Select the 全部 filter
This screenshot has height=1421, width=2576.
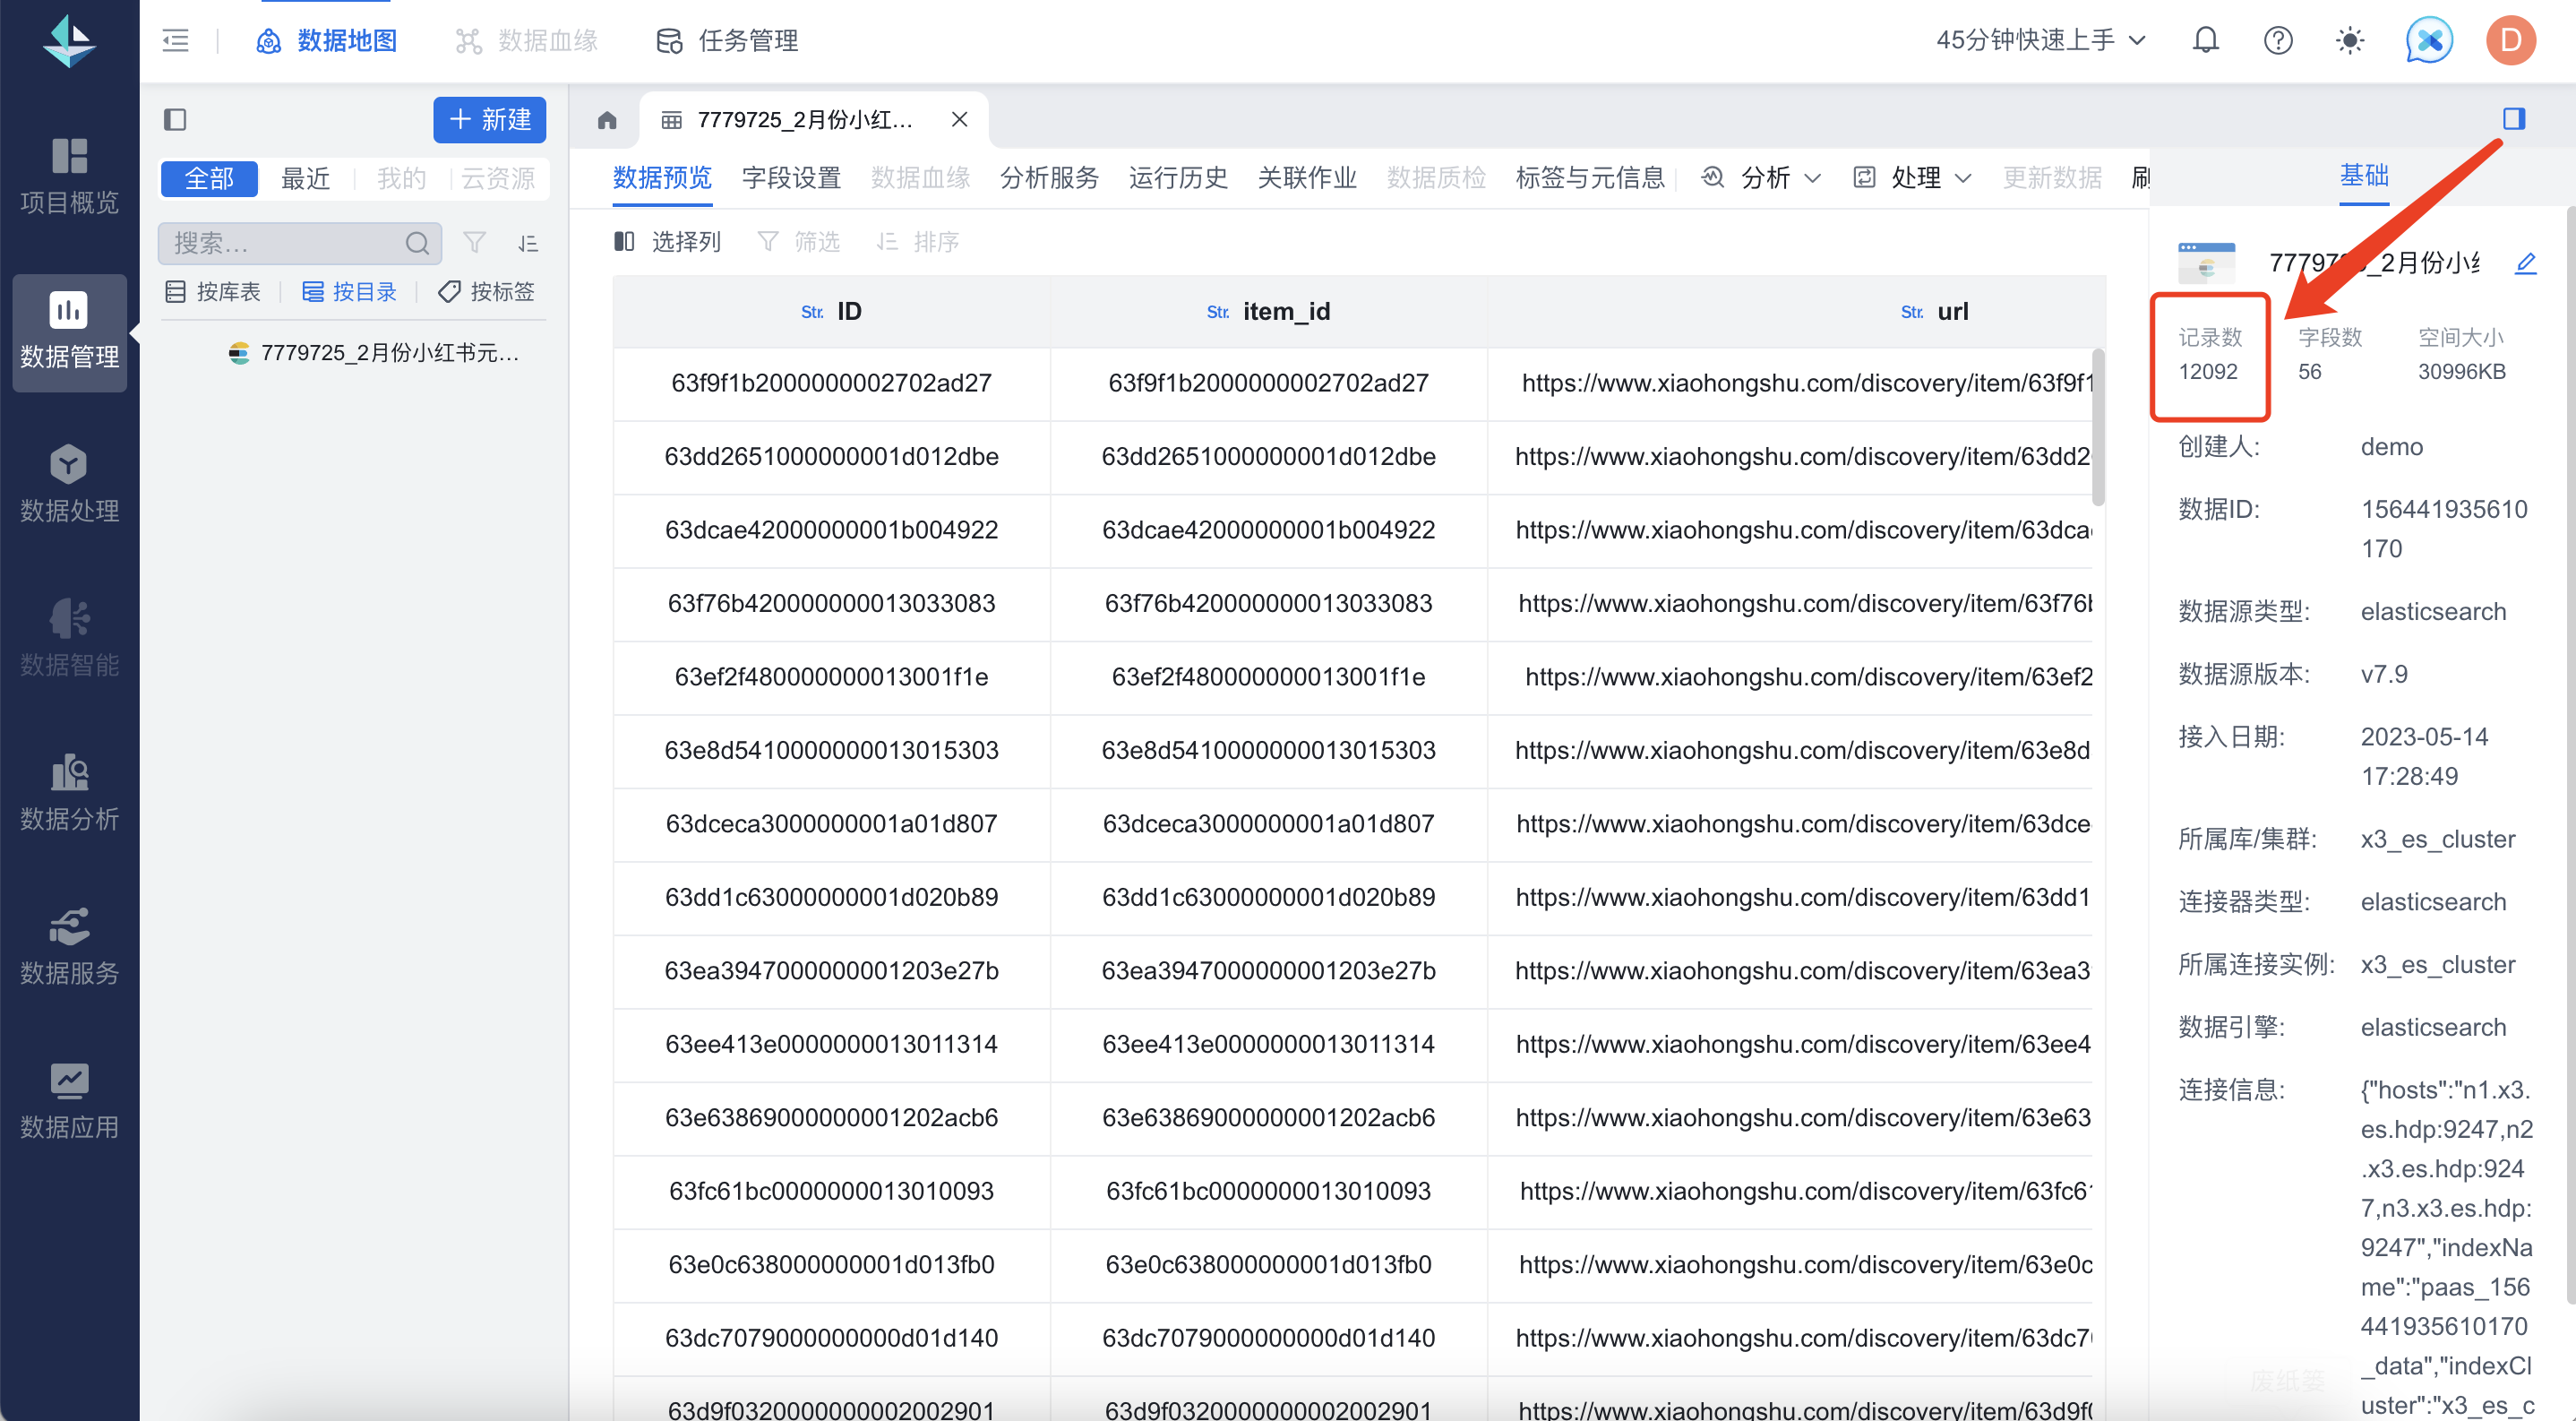[209, 179]
